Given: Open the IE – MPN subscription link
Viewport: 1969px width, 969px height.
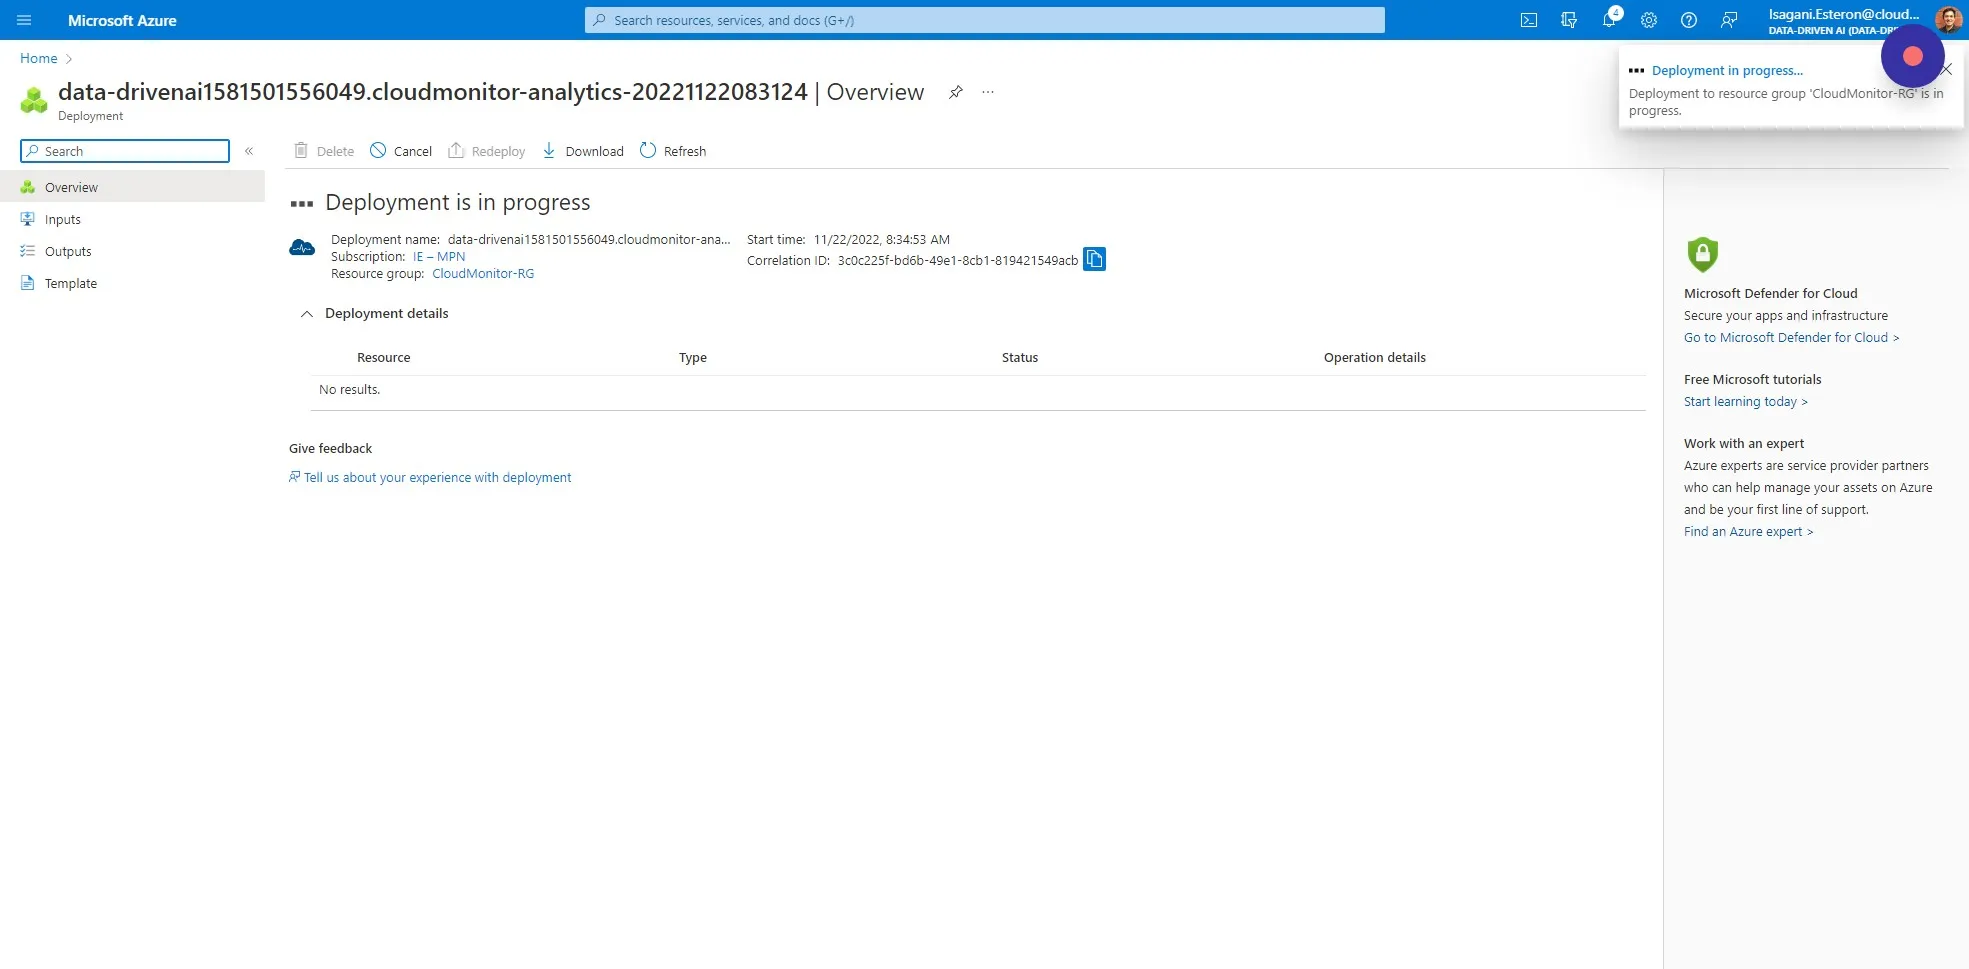Looking at the screenshot, I should pos(439,256).
